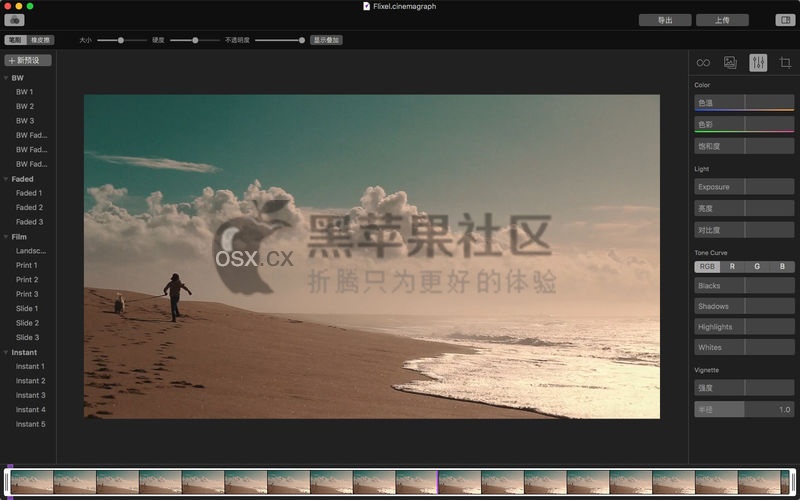Click the Flixel.cinemagraph document title icon
The height and width of the screenshot is (500, 800).
coord(366,6)
